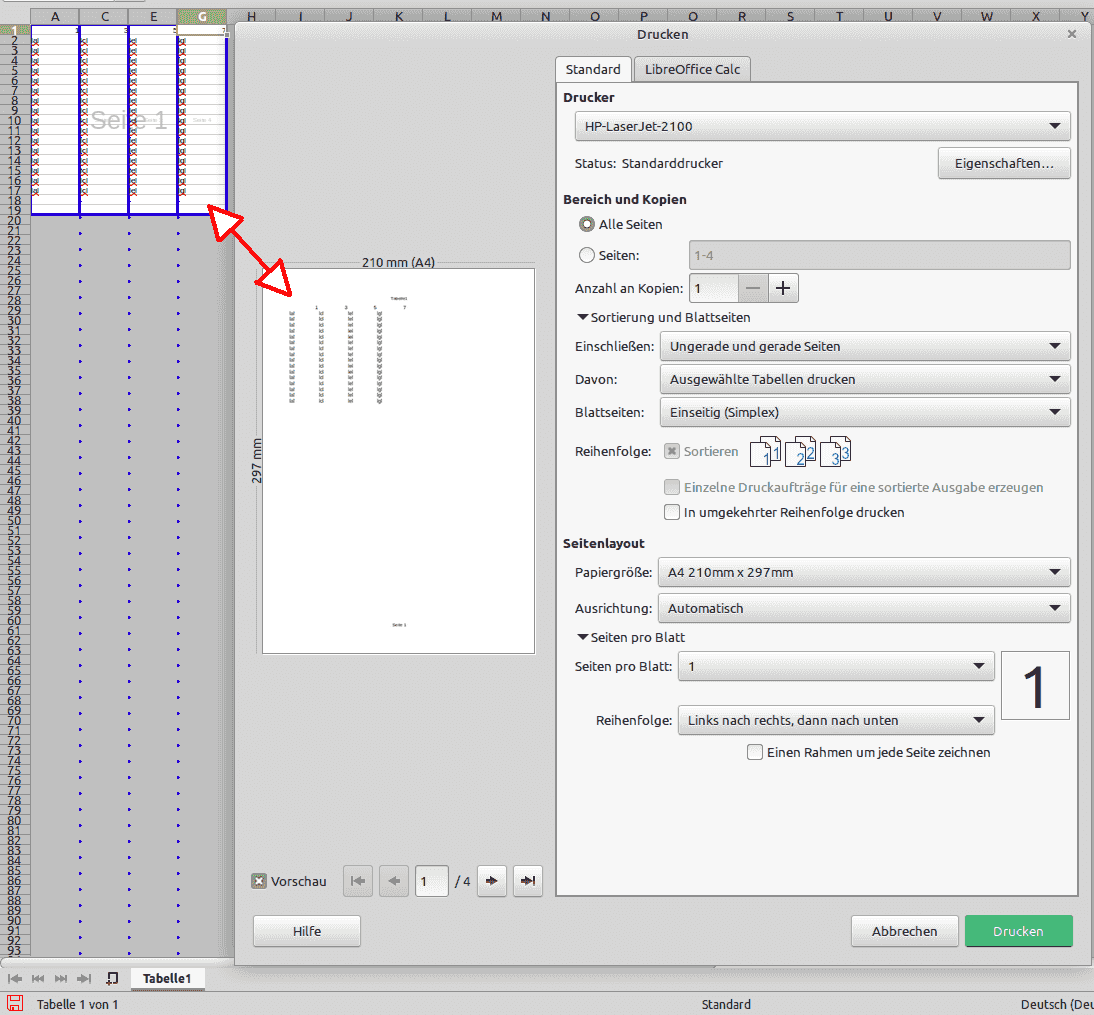Toggle the Vorschau checkbox
Image resolution: width=1094 pixels, height=1015 pixels.
tap(259, 881)
